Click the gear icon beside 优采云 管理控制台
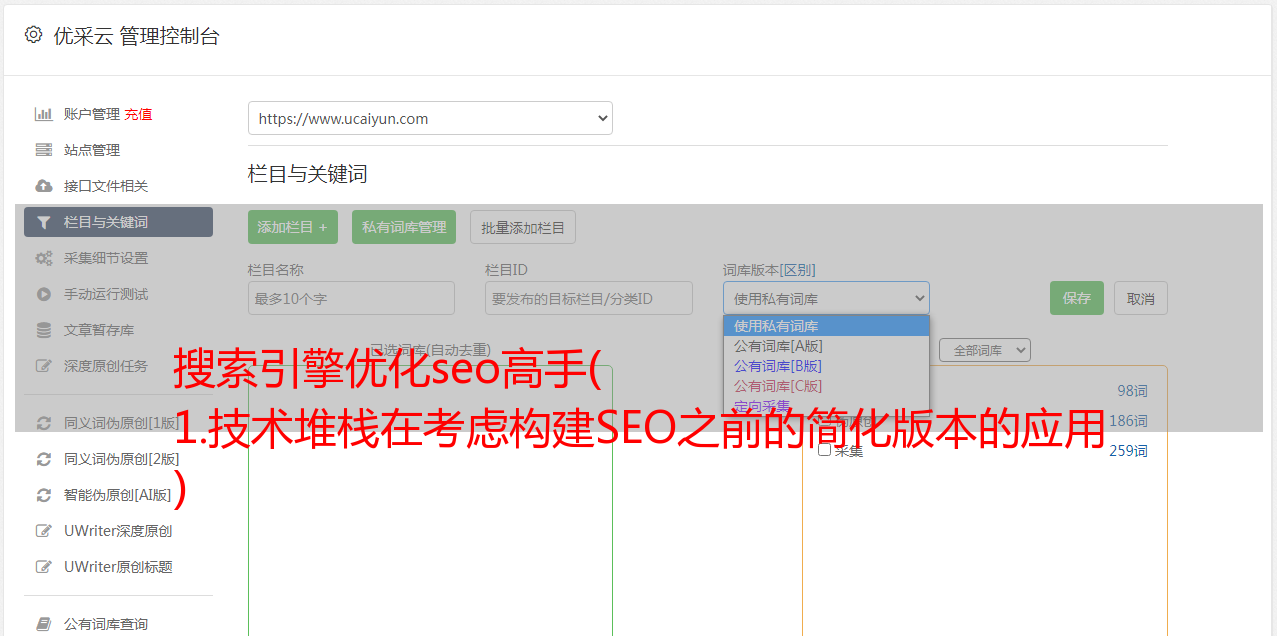Viewport: 1277px width, 636px height. point(33,35)
